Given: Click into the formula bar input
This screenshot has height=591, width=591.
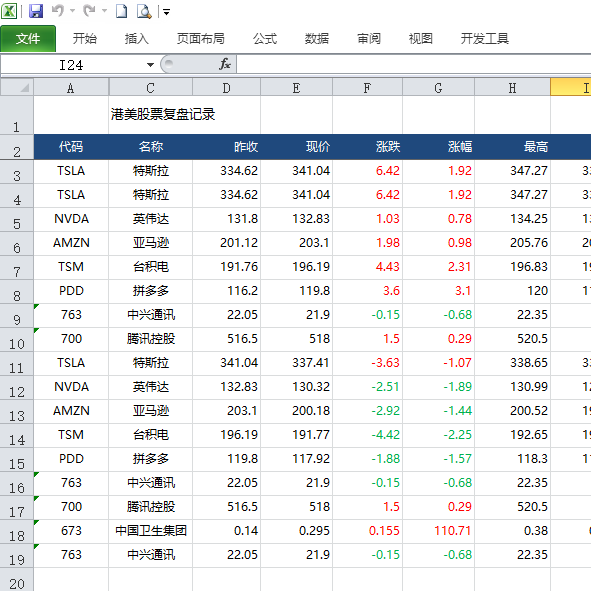Looking at the screenshot, I should click(414, 64).
